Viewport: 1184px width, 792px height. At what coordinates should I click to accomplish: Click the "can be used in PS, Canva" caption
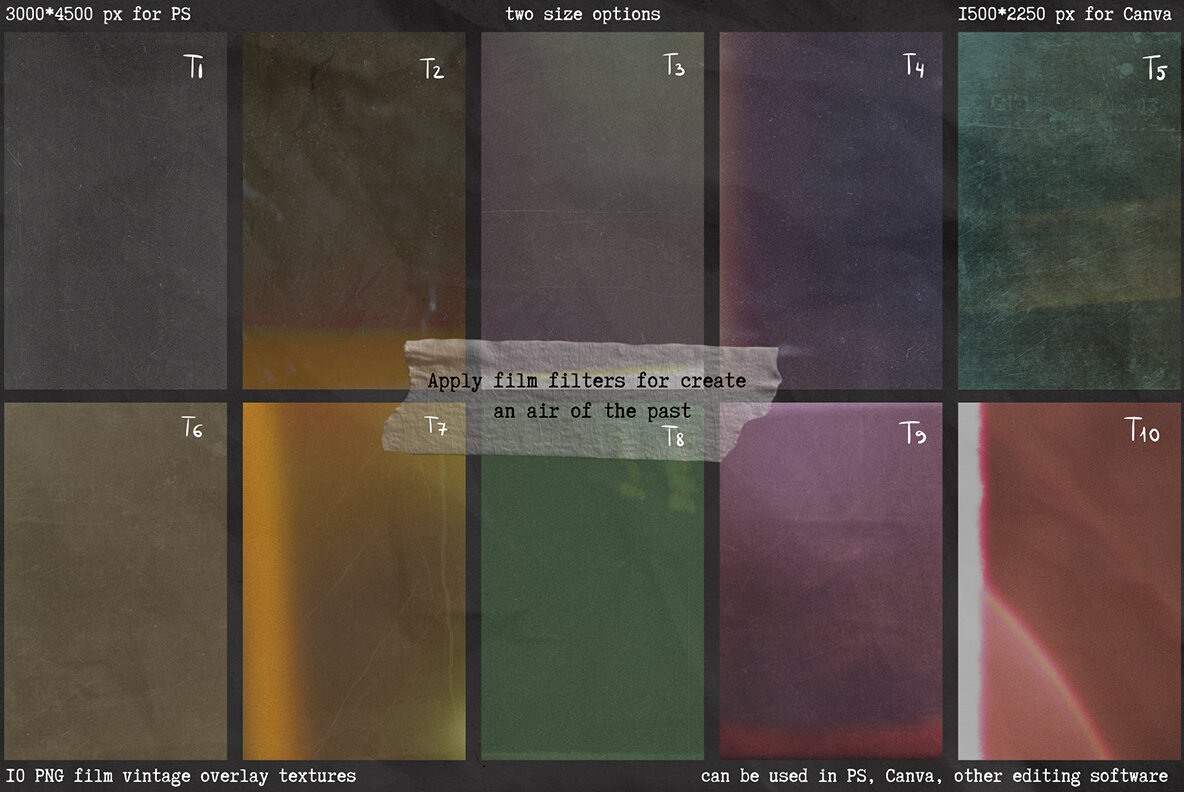click(x=934, y=776)
